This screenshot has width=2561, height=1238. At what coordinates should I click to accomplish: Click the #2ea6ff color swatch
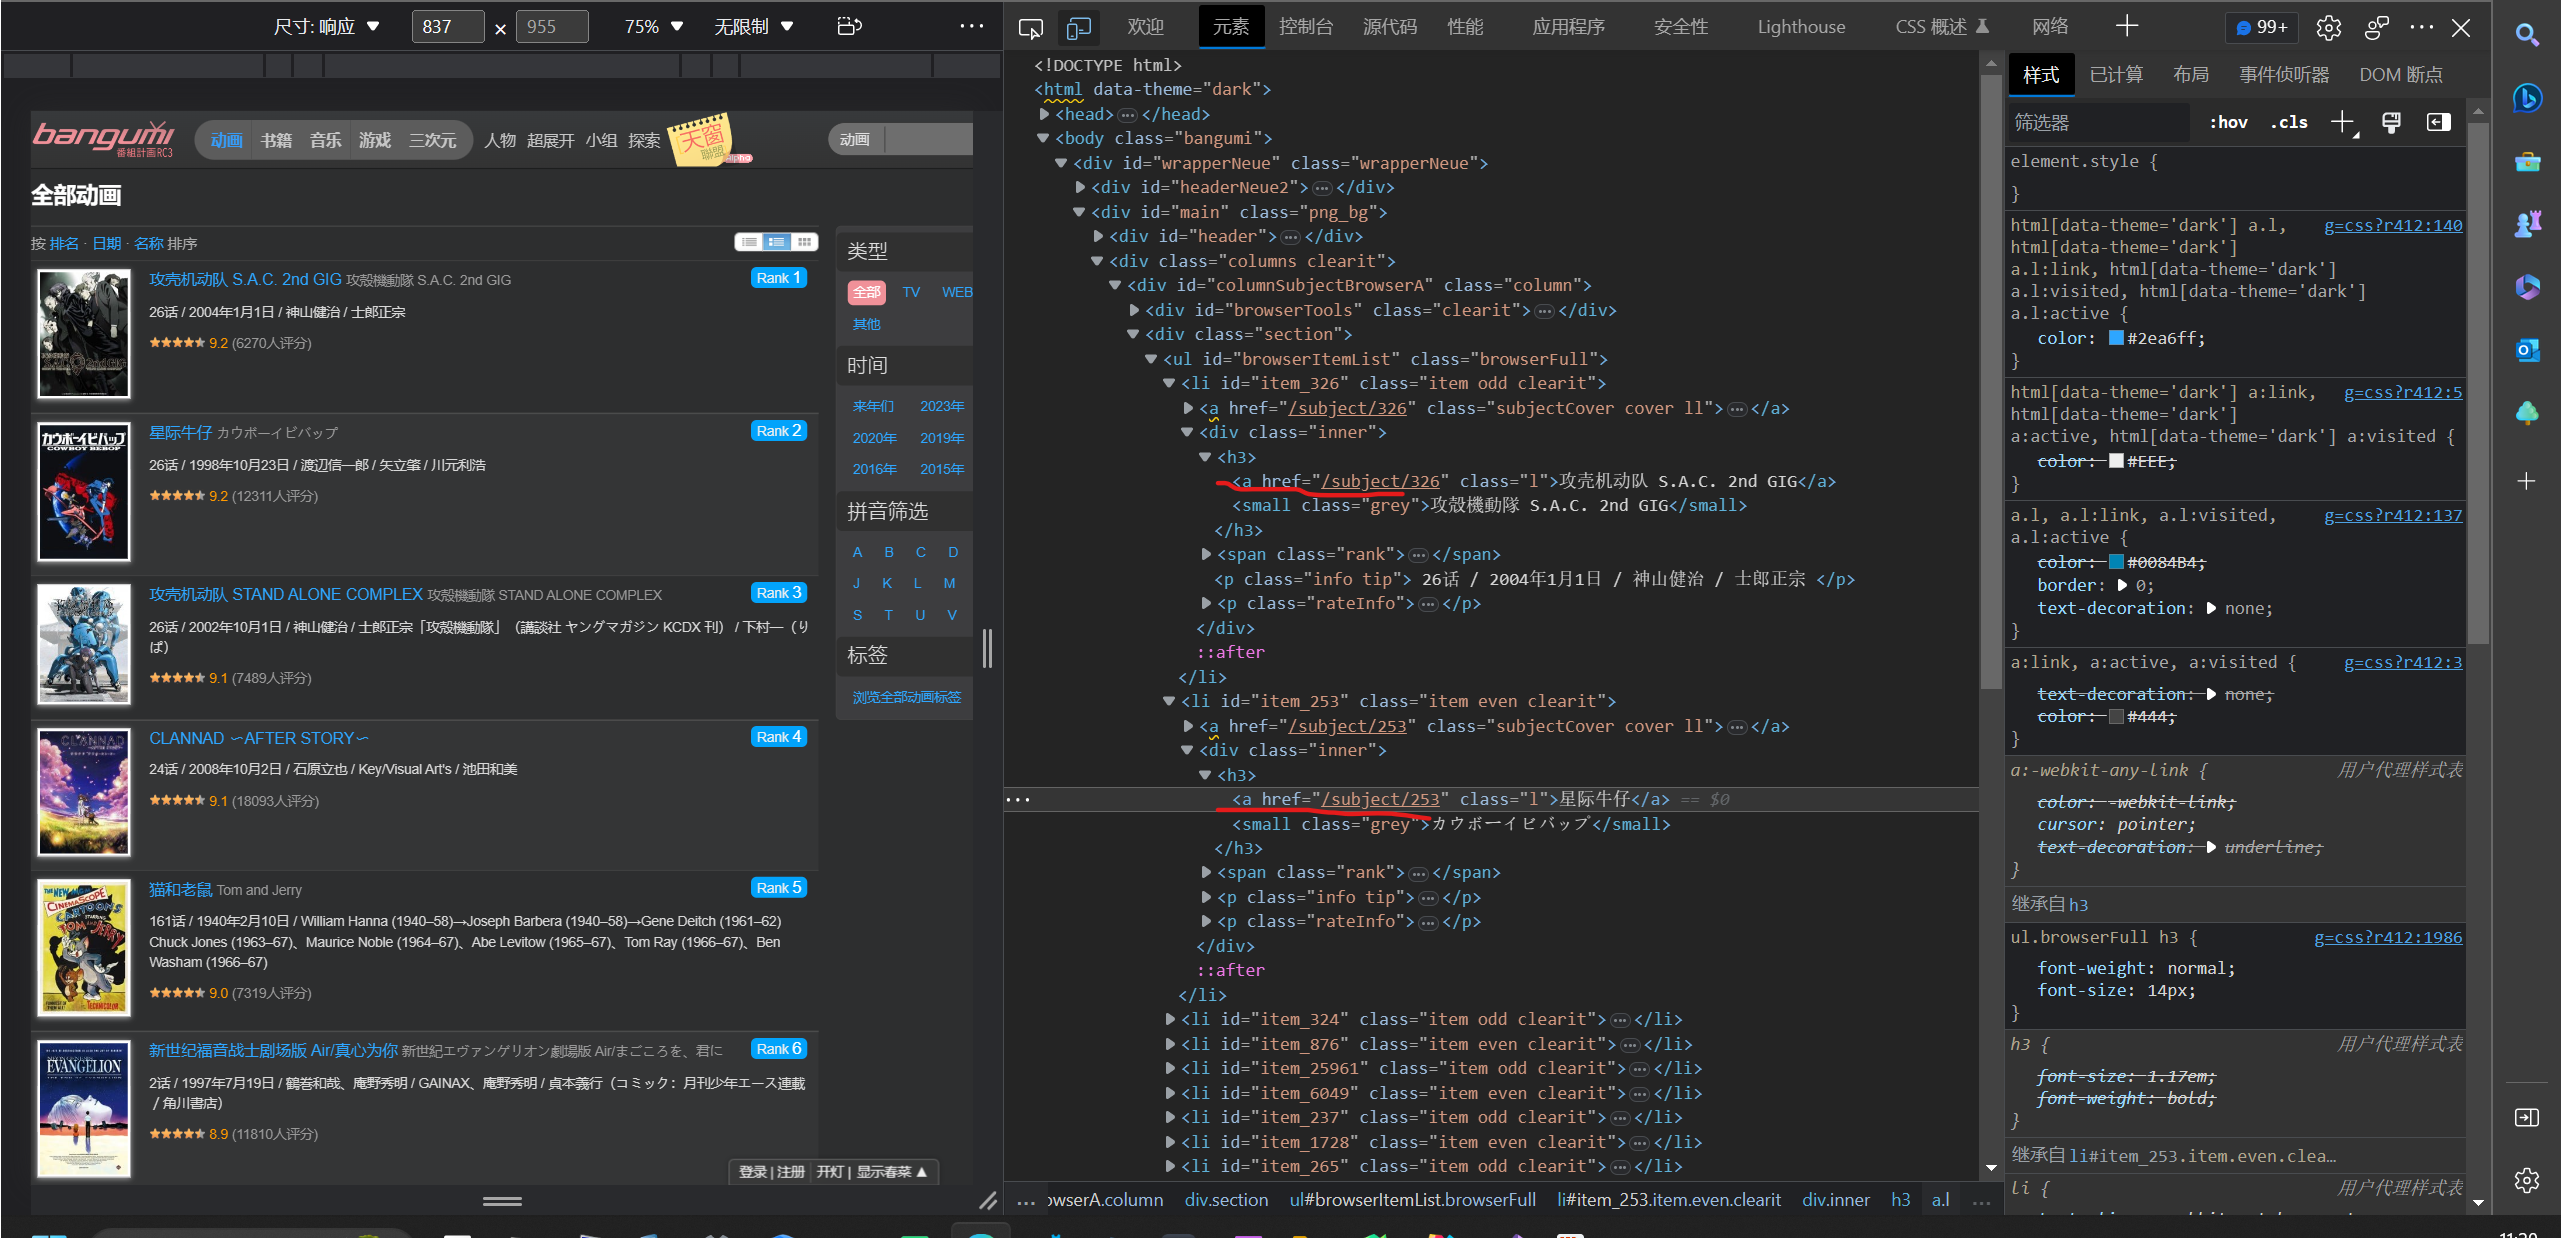[2116, 338]
